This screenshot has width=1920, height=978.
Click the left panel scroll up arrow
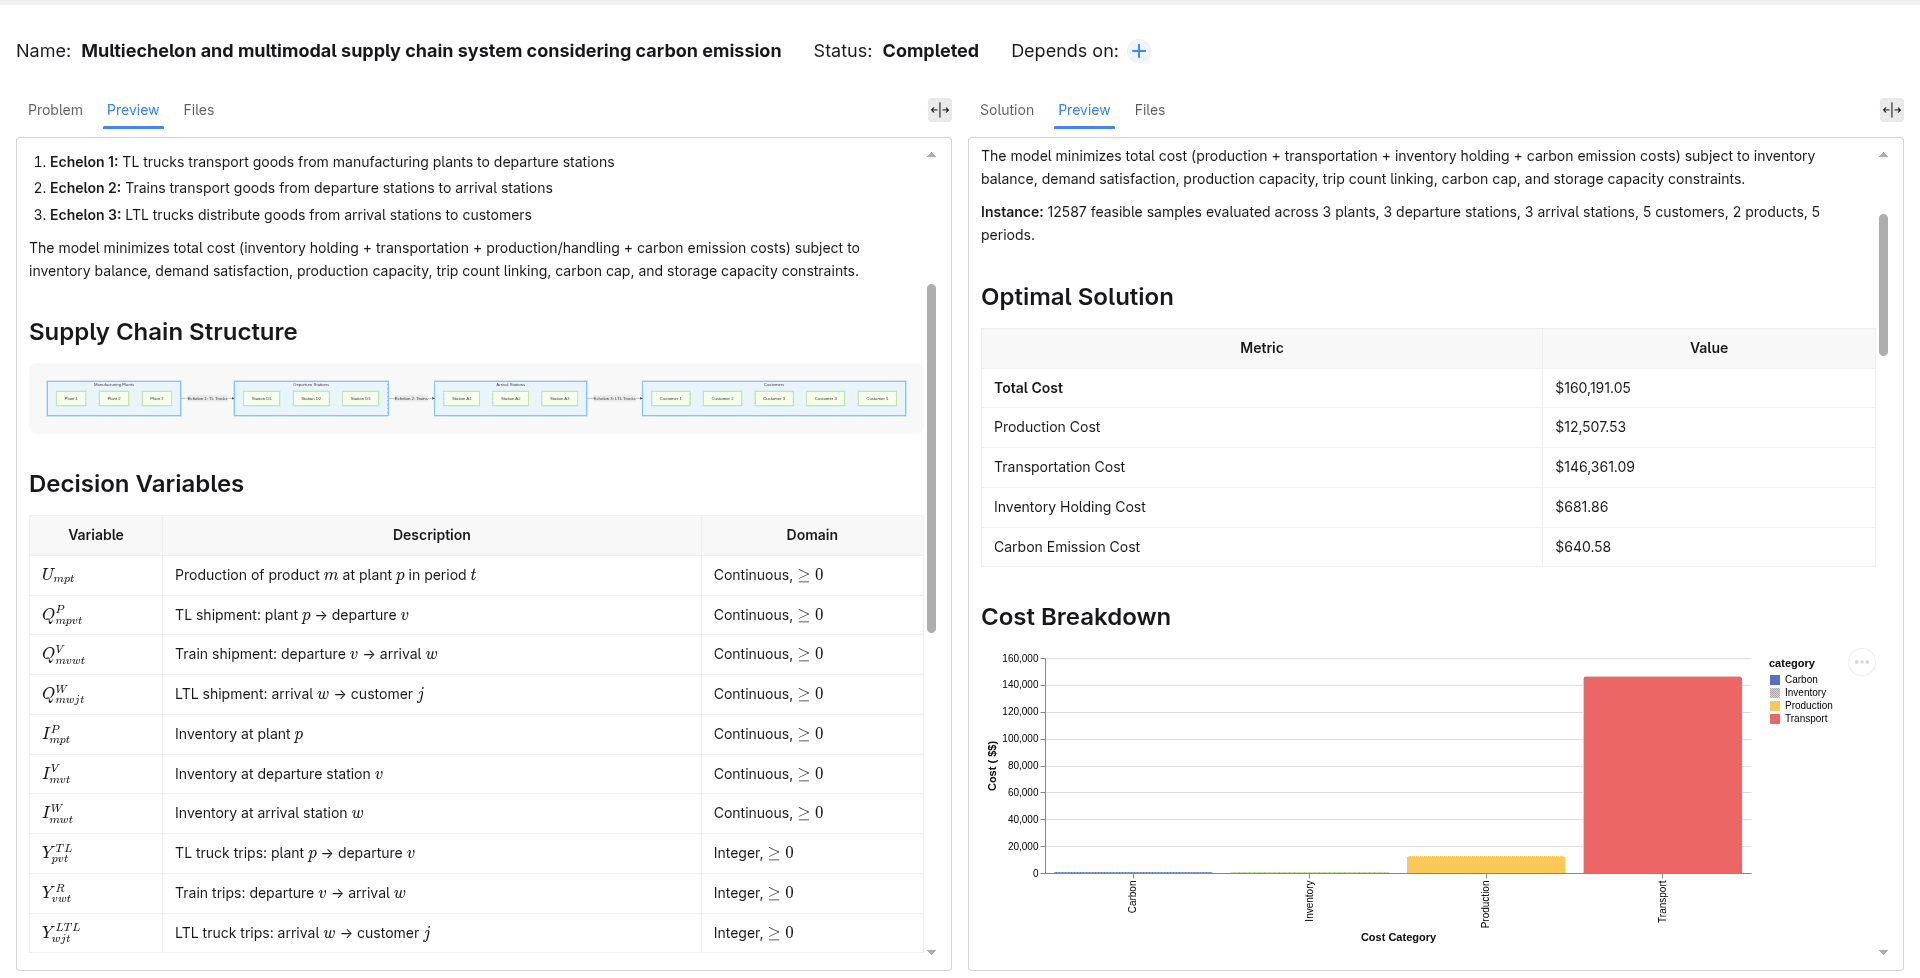[x=931, y=155]
